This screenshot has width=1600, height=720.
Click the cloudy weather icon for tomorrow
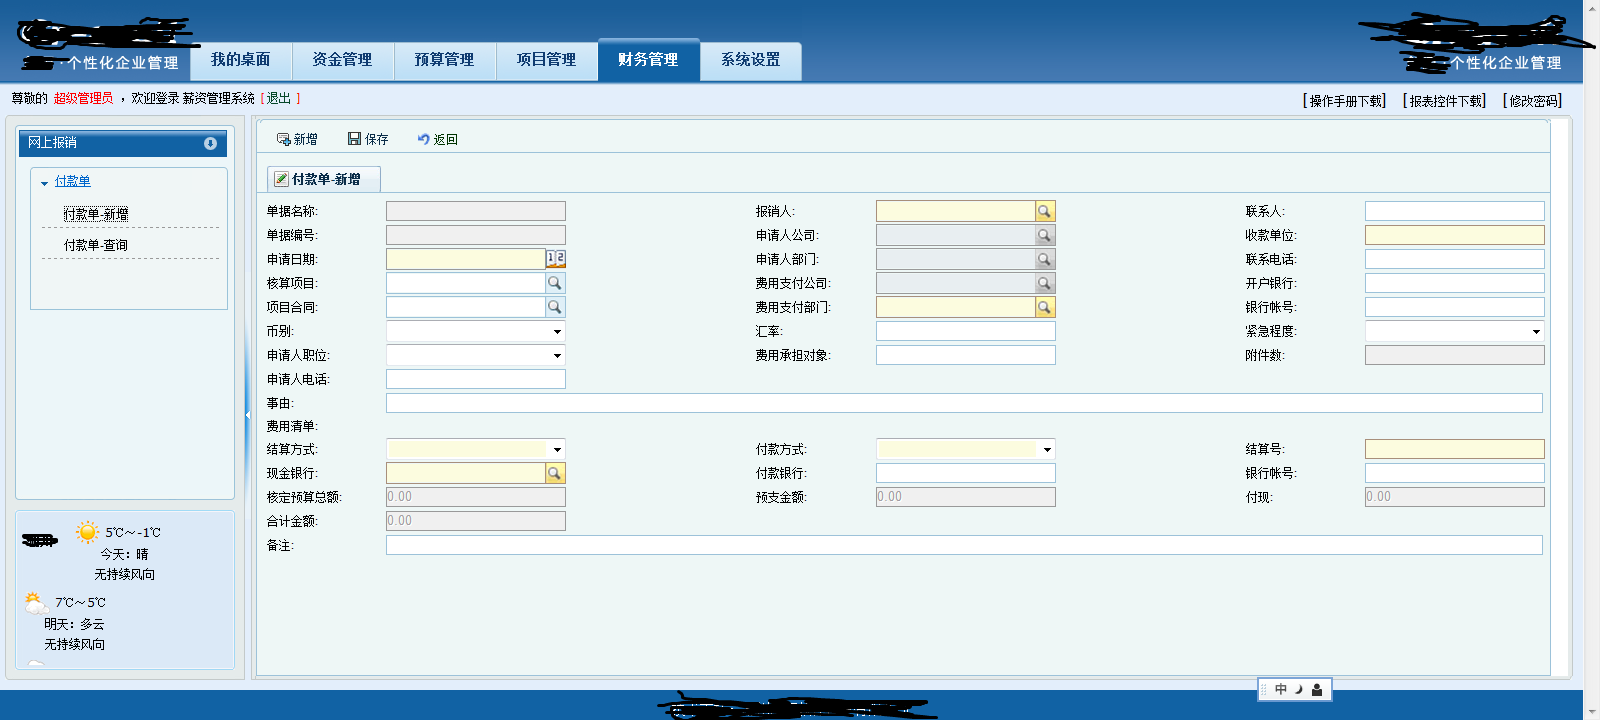pyautogui.click(x=36, y=603)
